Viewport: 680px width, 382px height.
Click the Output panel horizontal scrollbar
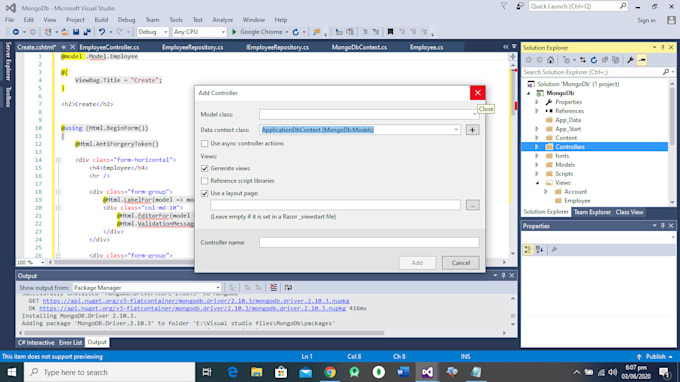coord(204,333)
